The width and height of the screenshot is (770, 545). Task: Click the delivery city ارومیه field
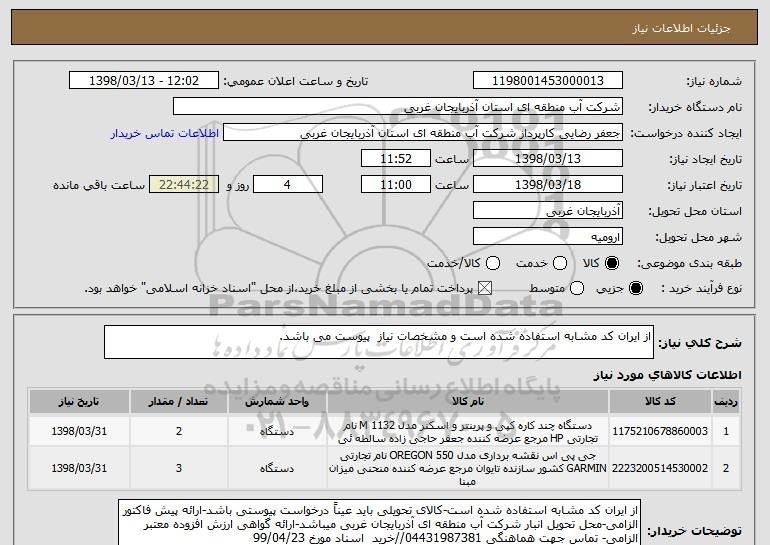pos(548,237)
